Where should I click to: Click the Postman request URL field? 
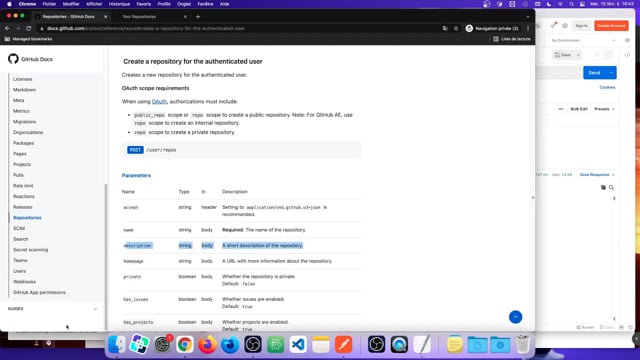click(558, 73)
